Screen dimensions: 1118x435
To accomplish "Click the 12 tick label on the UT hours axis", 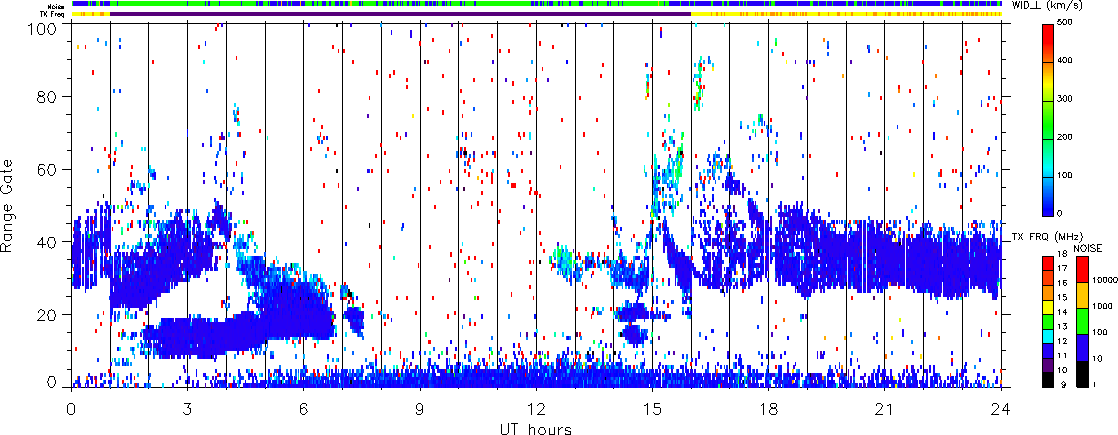I will (536, 409).
